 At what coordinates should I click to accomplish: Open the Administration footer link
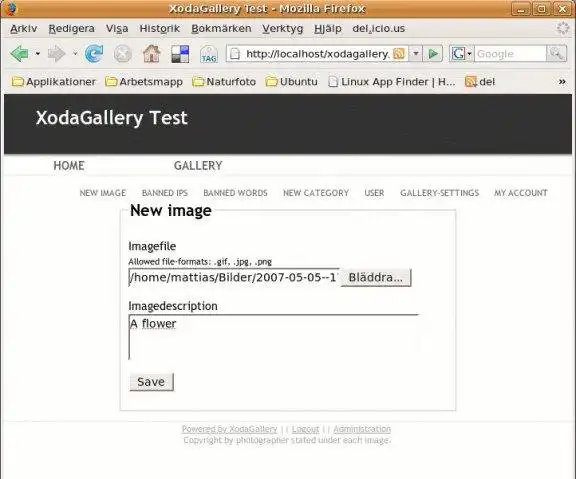tap(362, 429)
